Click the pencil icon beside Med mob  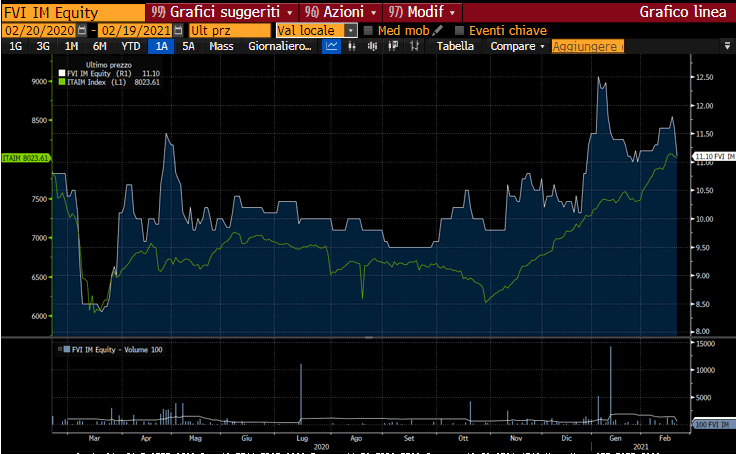coord(437,30)
